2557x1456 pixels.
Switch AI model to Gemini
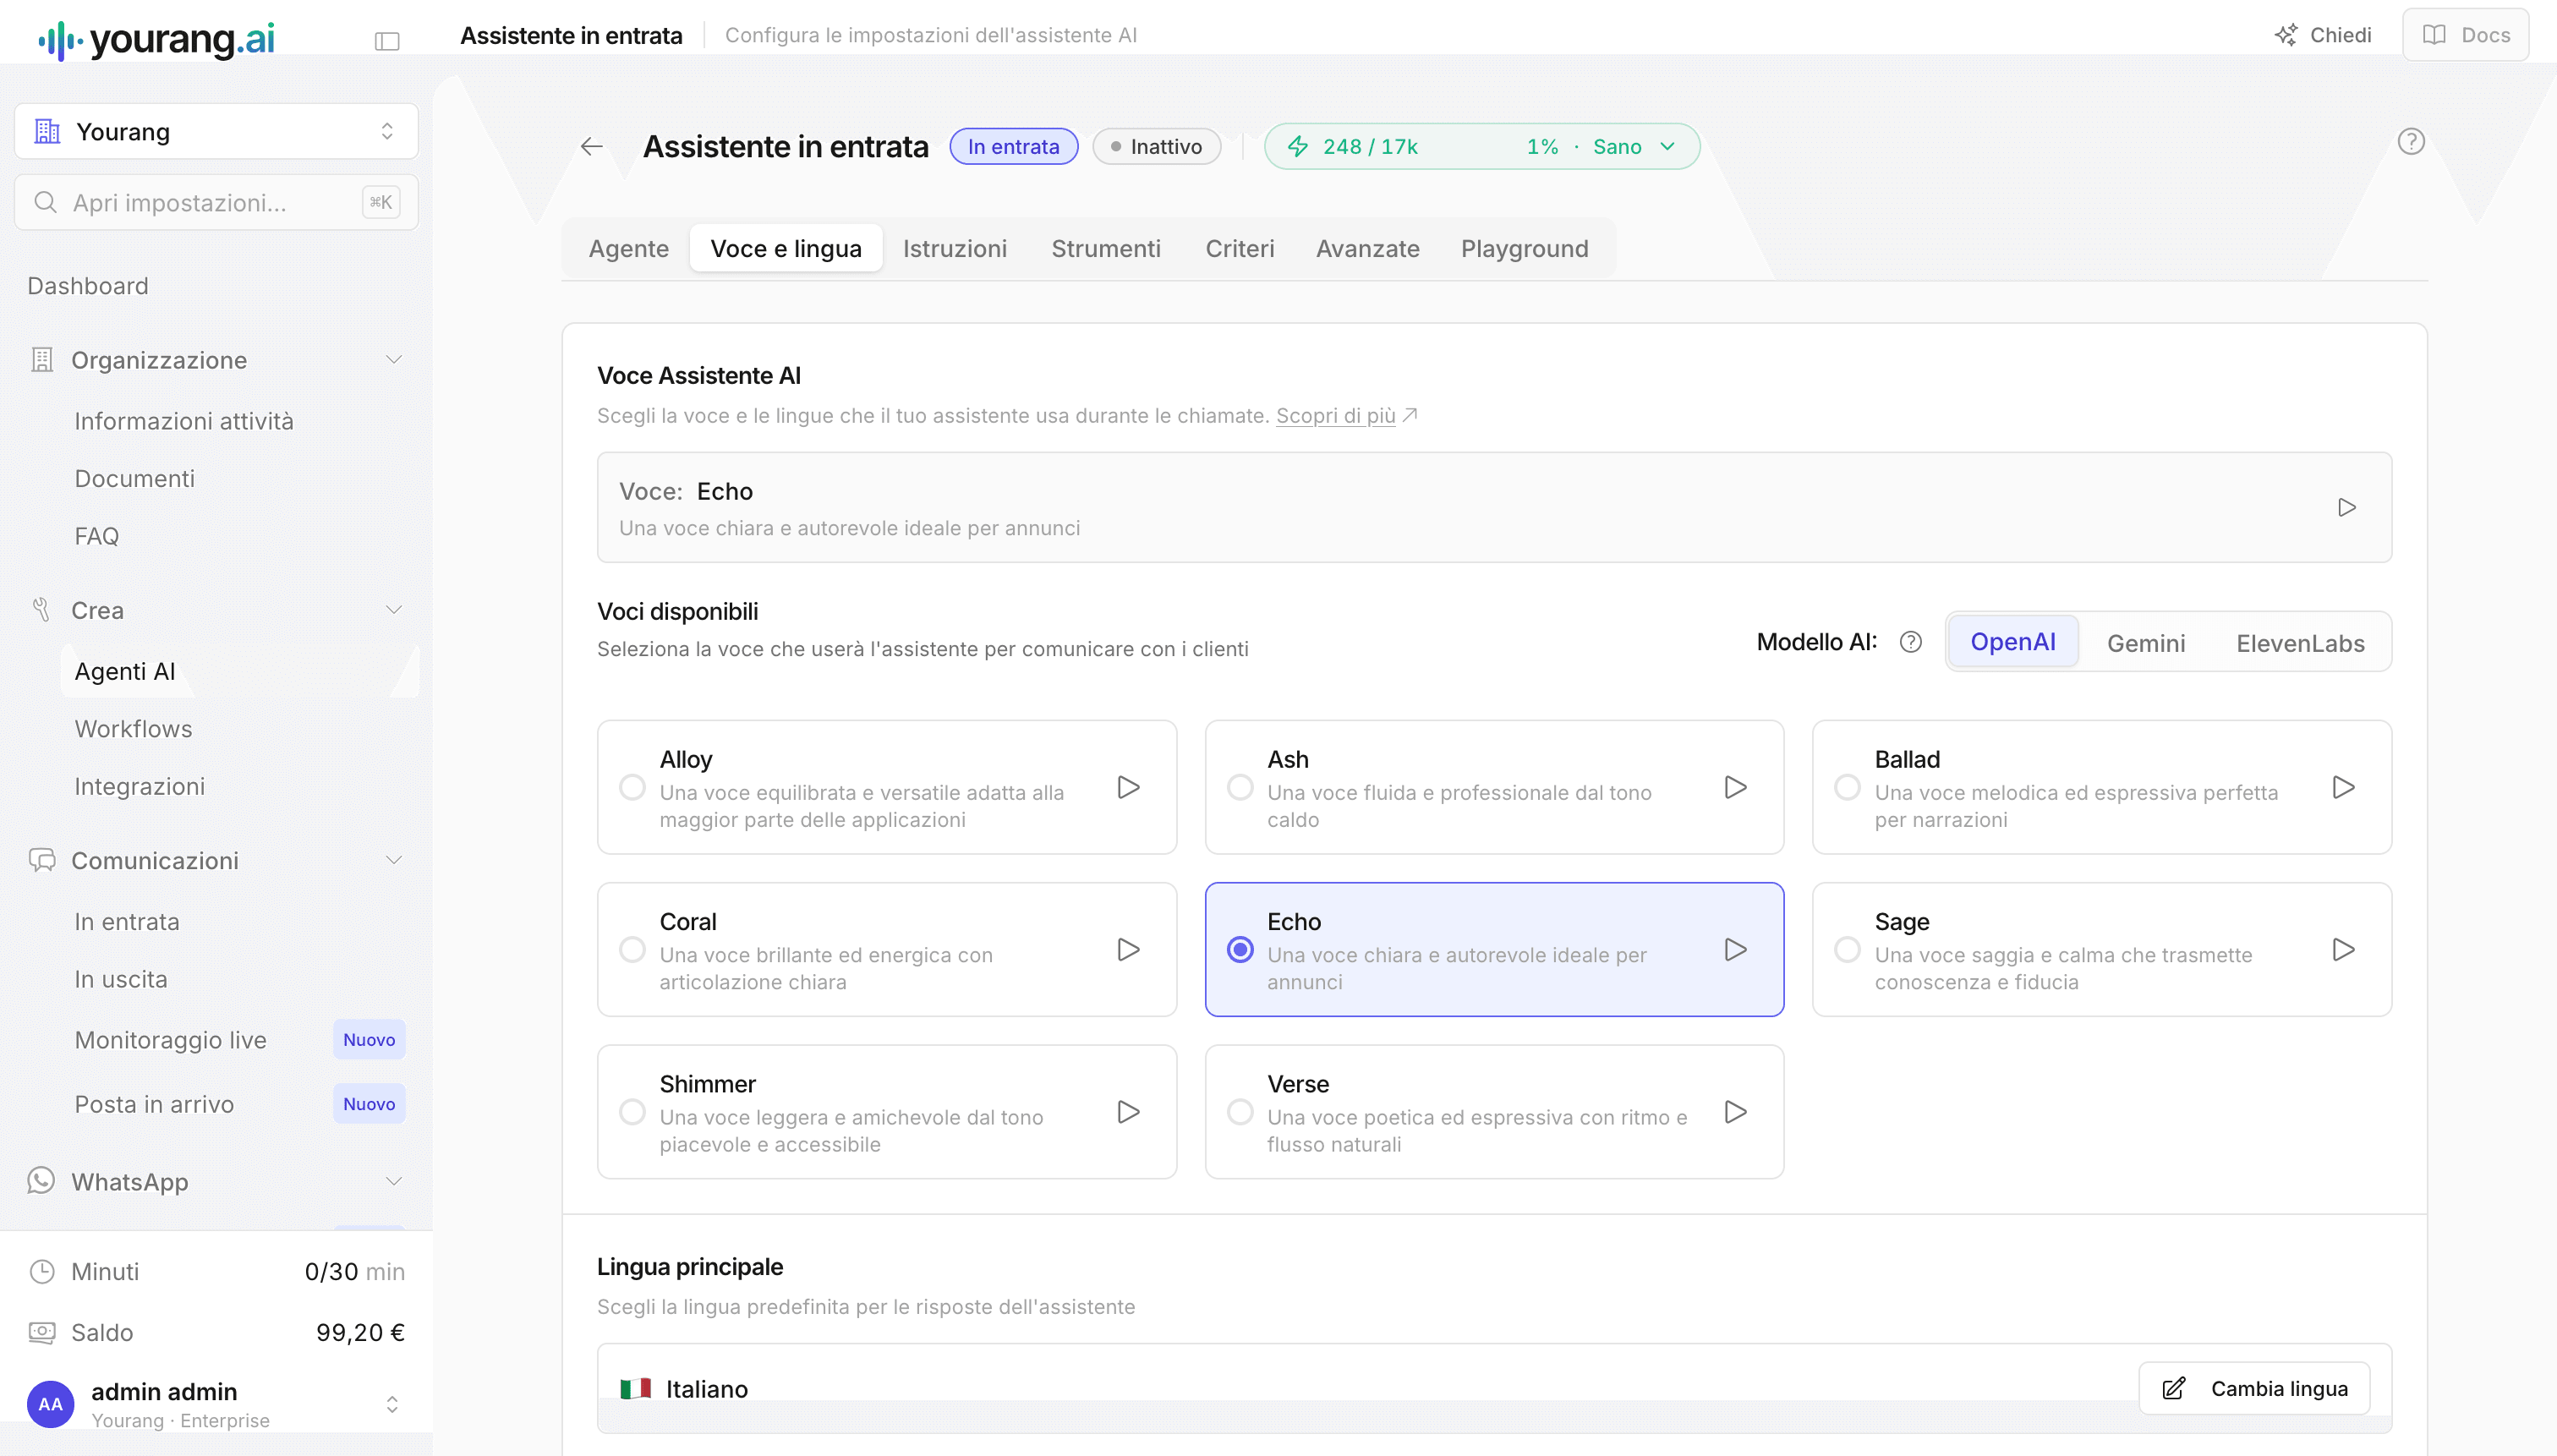[x=2145, y=643]
